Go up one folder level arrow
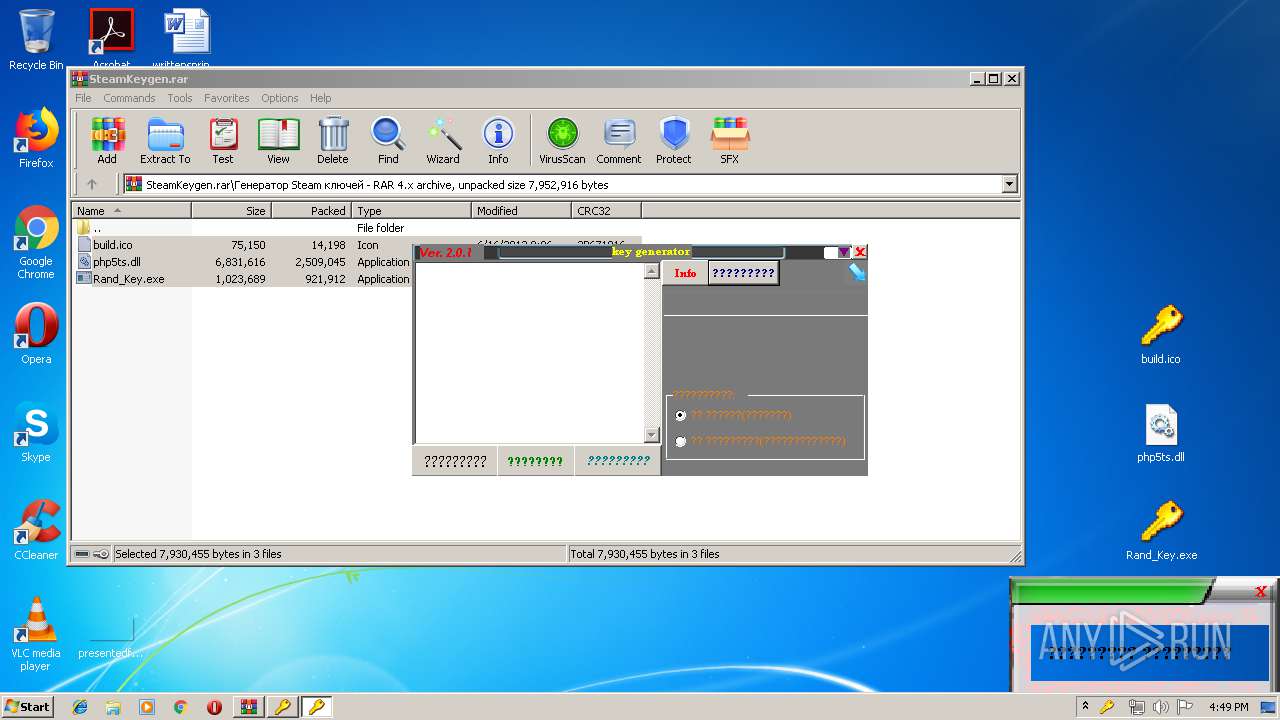1280x720 pixels. click(92, 184)
